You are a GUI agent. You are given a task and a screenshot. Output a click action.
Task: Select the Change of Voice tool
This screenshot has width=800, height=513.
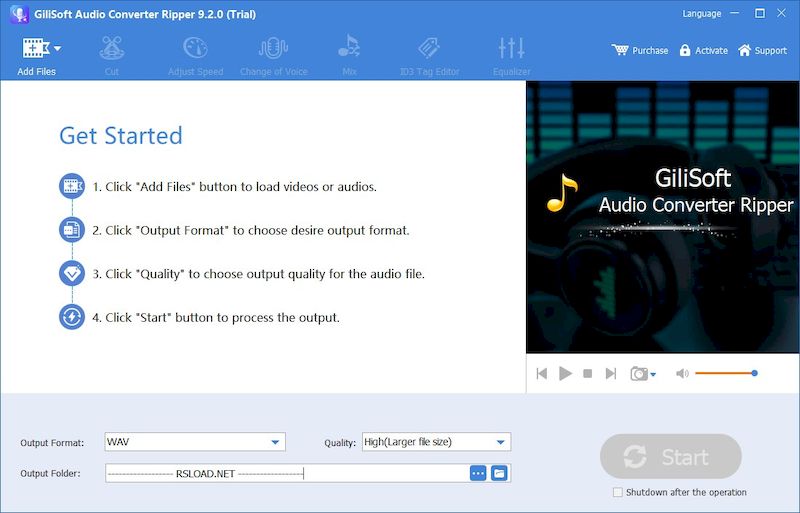pos(274,48)
